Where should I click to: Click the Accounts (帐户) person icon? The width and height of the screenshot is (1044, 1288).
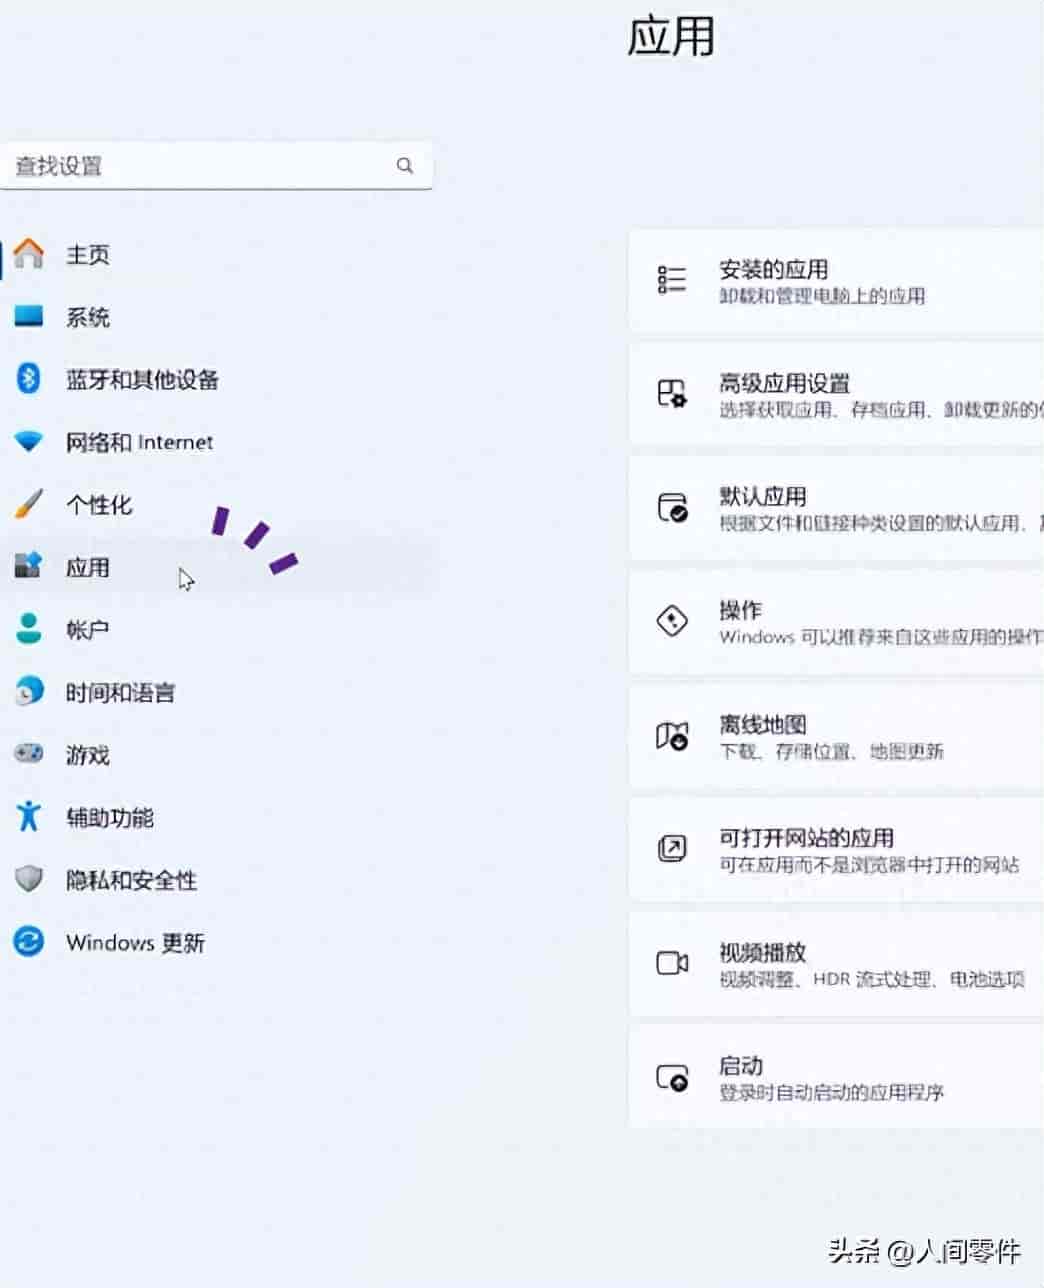29,629
